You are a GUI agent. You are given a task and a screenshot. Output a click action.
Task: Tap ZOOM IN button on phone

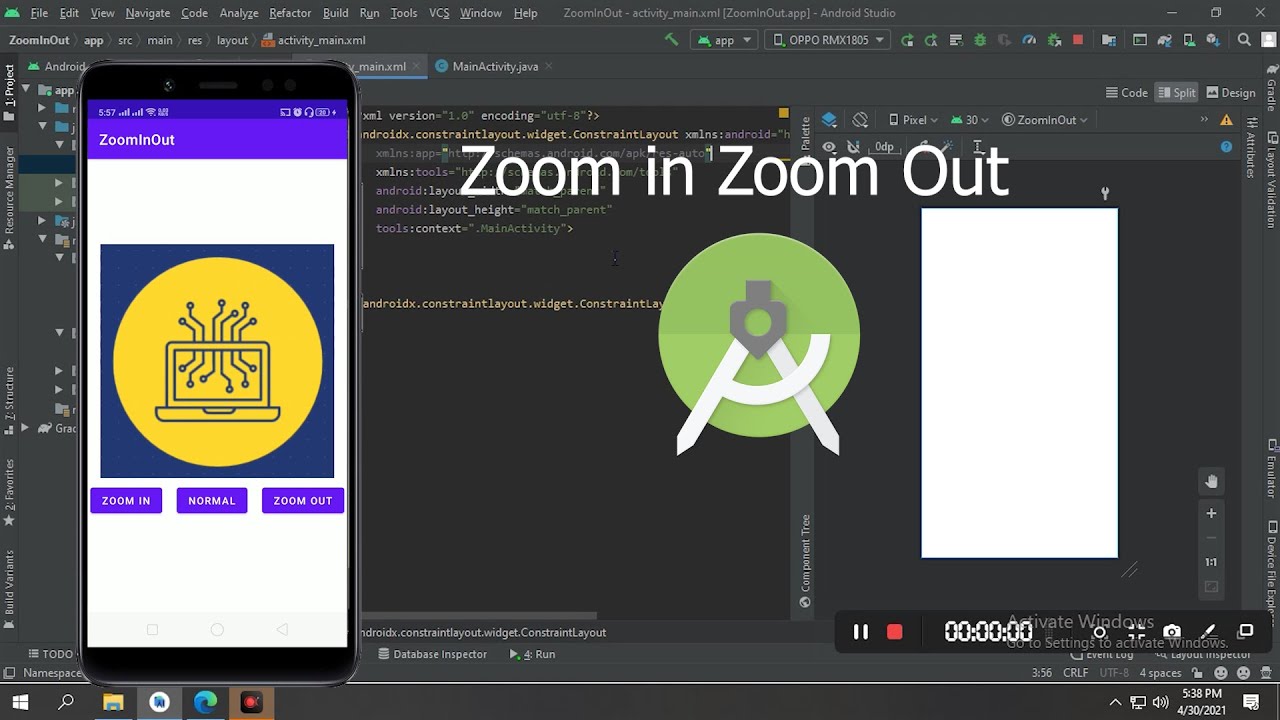click(126, 501)
